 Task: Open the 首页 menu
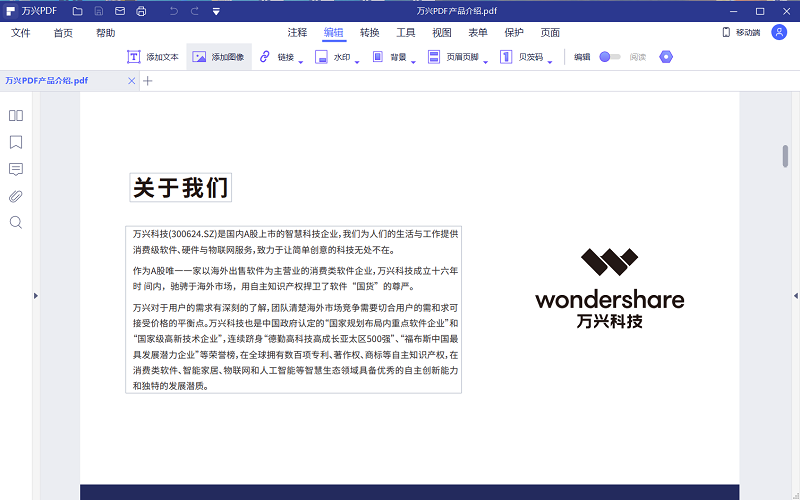pos(63,33)
